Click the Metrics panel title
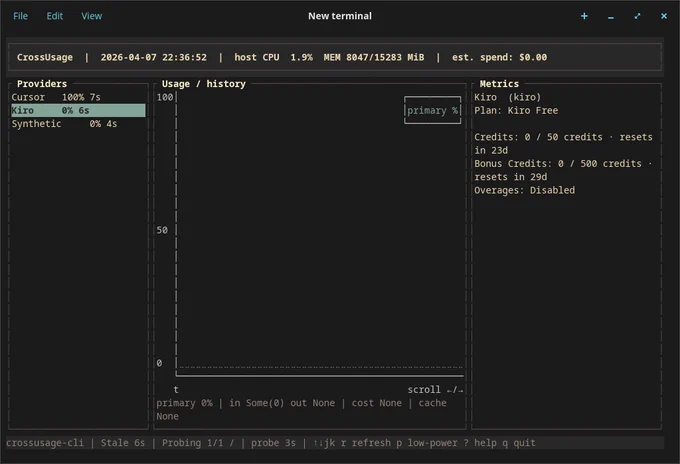This screenshot has height=464, width=680. click(x=499, y=84)
